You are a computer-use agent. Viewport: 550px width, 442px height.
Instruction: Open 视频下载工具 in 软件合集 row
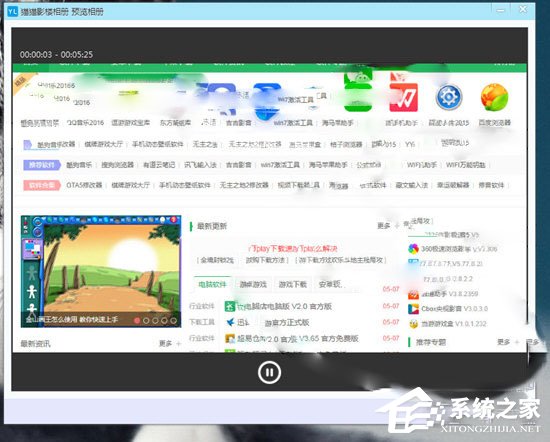click(x=299, y=185)
